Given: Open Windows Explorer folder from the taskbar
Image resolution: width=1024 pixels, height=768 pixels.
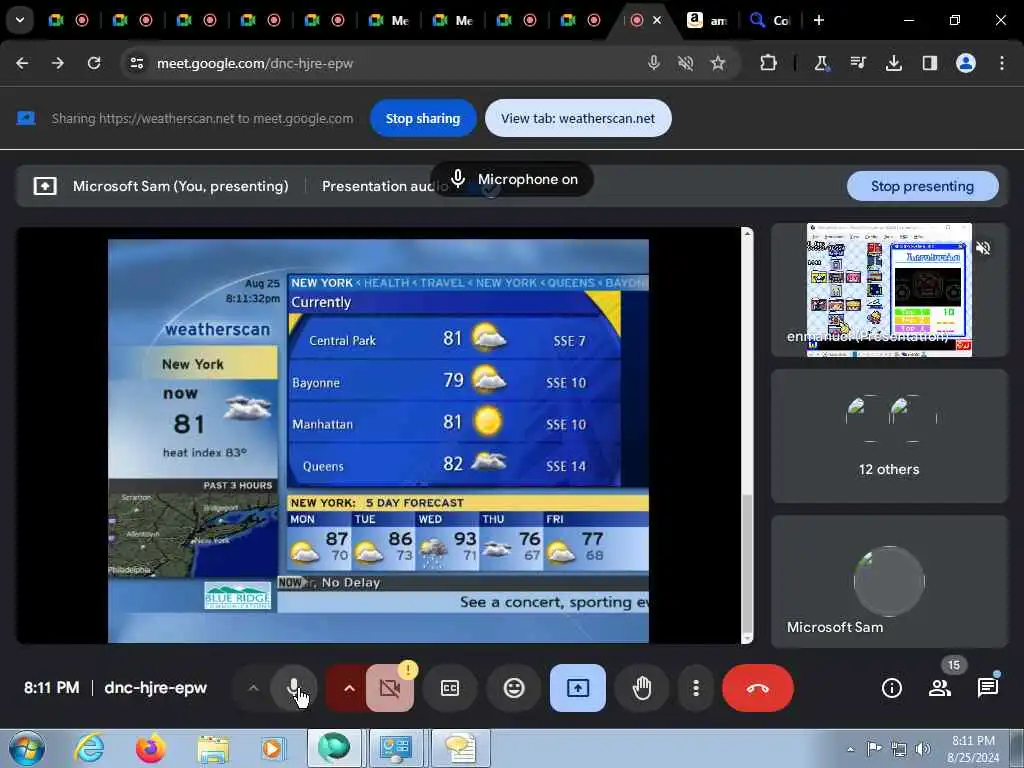Looking at the screenshot, I should tap(213, 748).
